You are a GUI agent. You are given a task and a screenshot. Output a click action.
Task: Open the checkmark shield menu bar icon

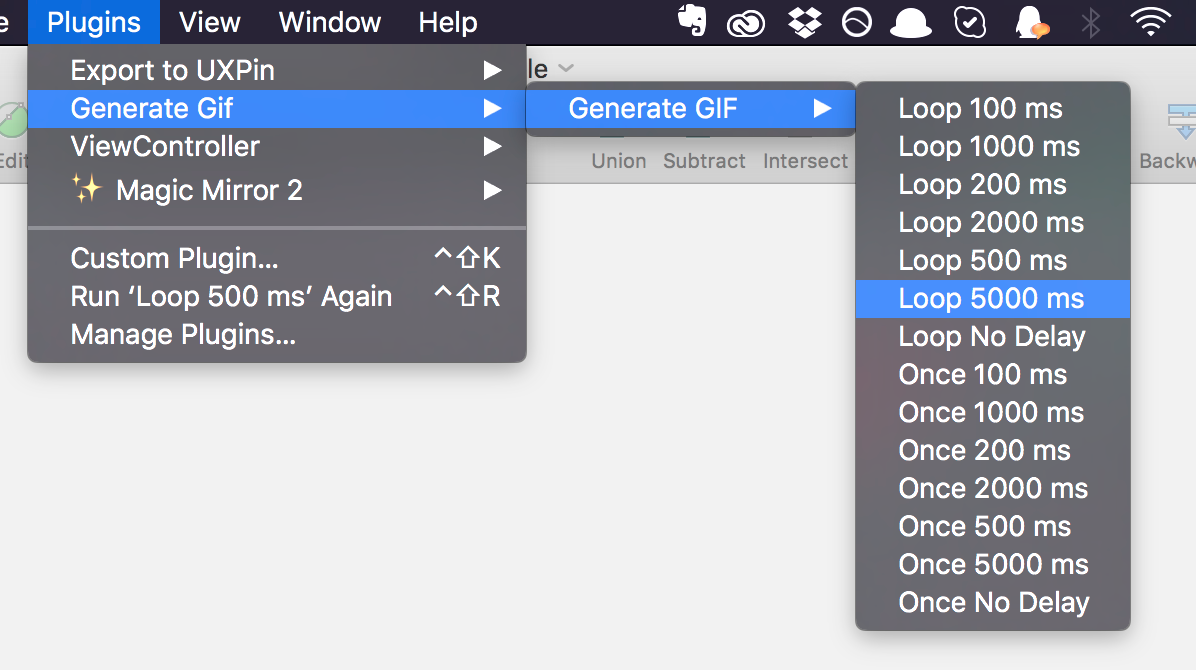click(x=969, y=22)
